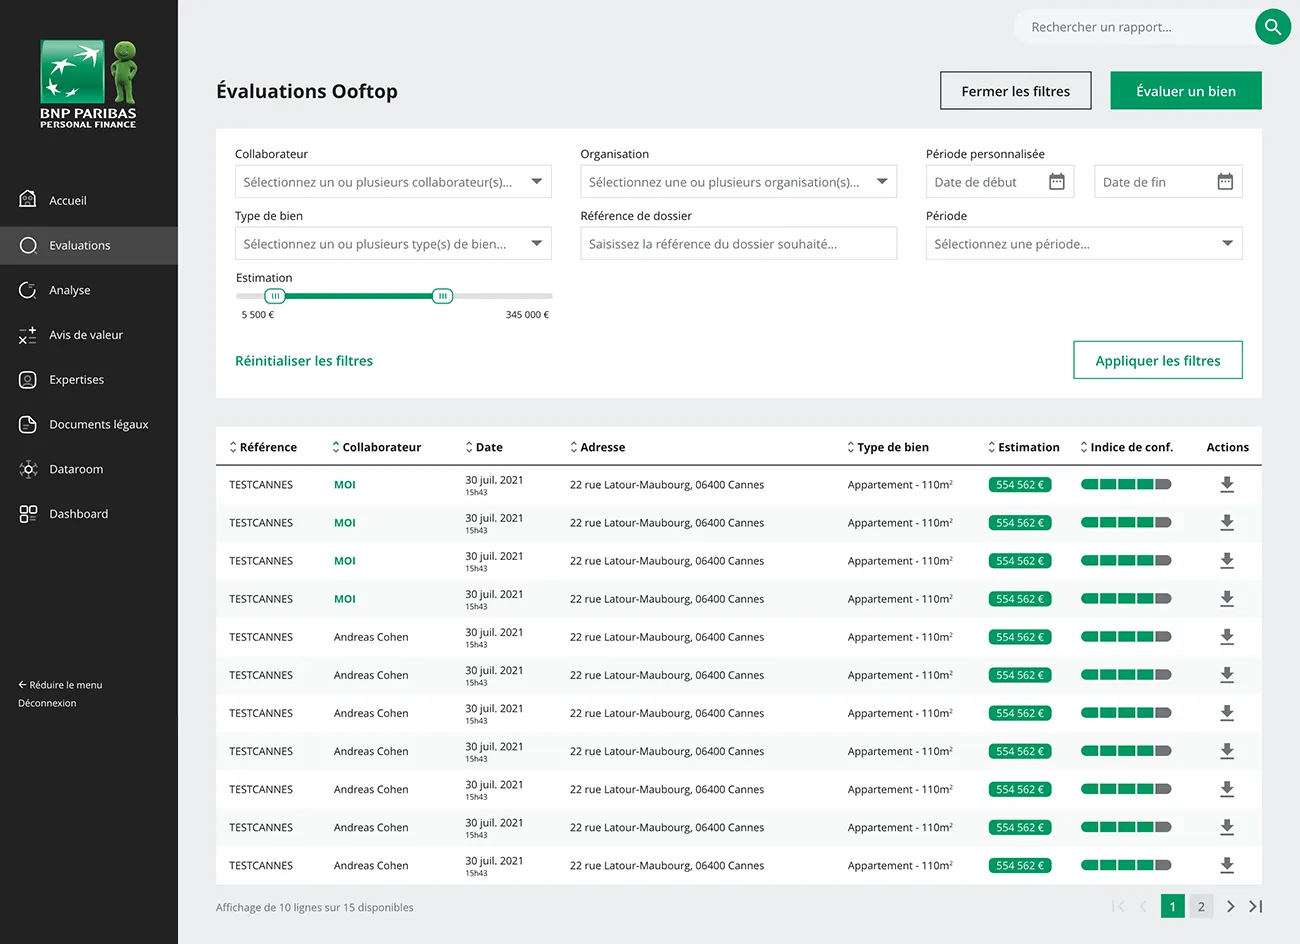Focus the Référence de dossier input field
This screenshot has height=944, width=1300.
click(738, 244)
